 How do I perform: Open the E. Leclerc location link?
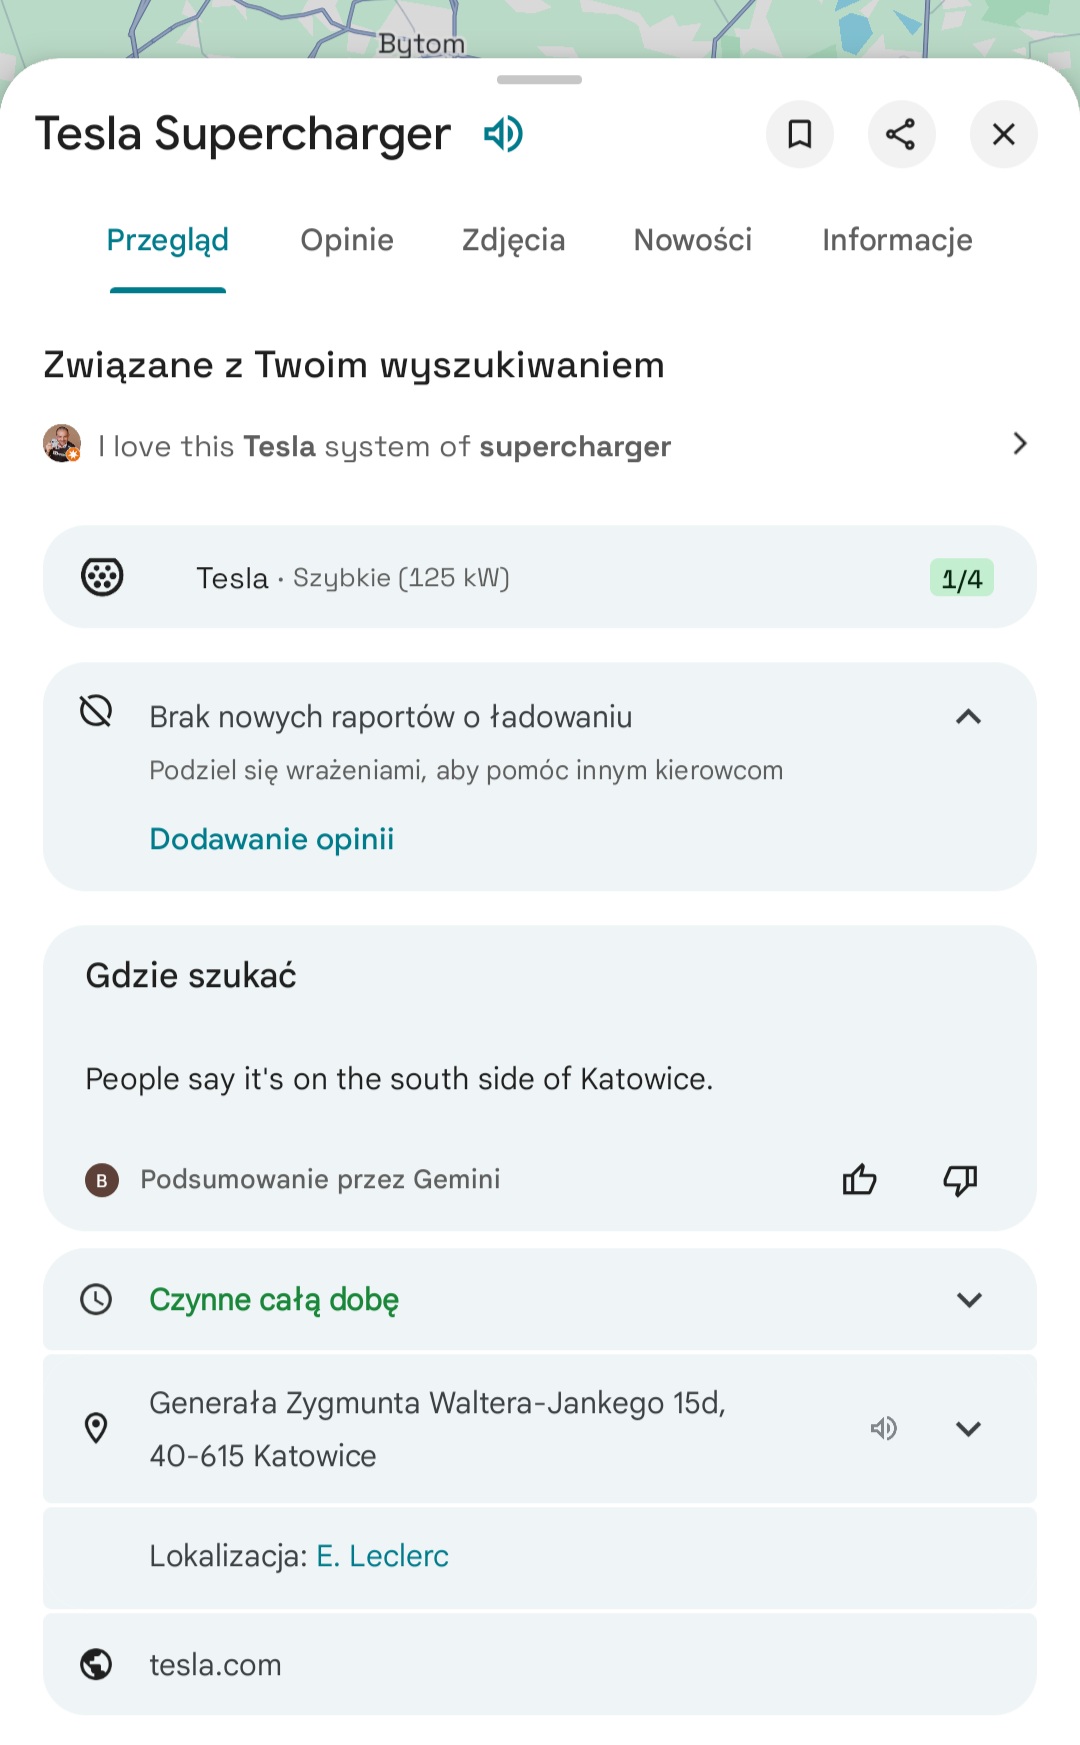[382, 1556]
